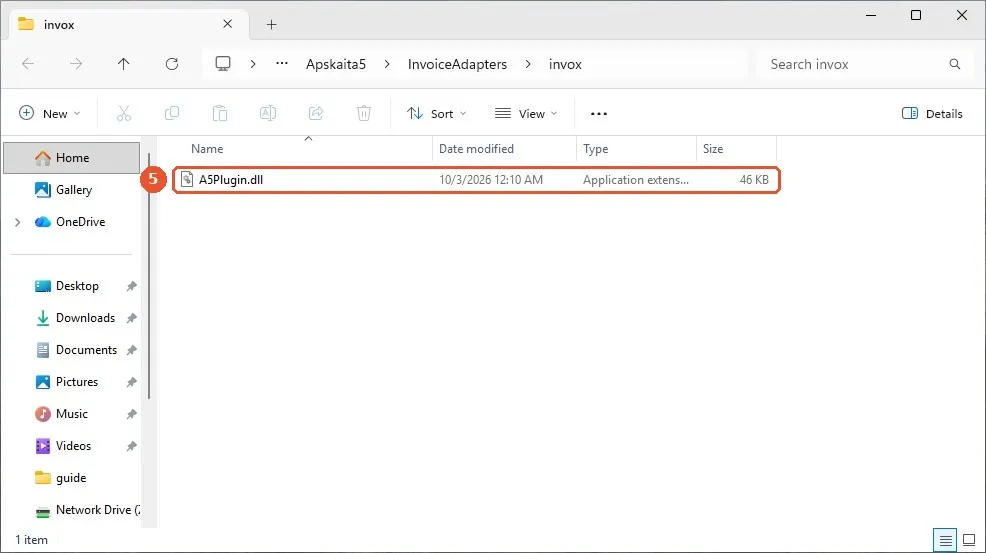Sort by Date modified column
This screenshot has width=986, height=553.
pos(476,149)
